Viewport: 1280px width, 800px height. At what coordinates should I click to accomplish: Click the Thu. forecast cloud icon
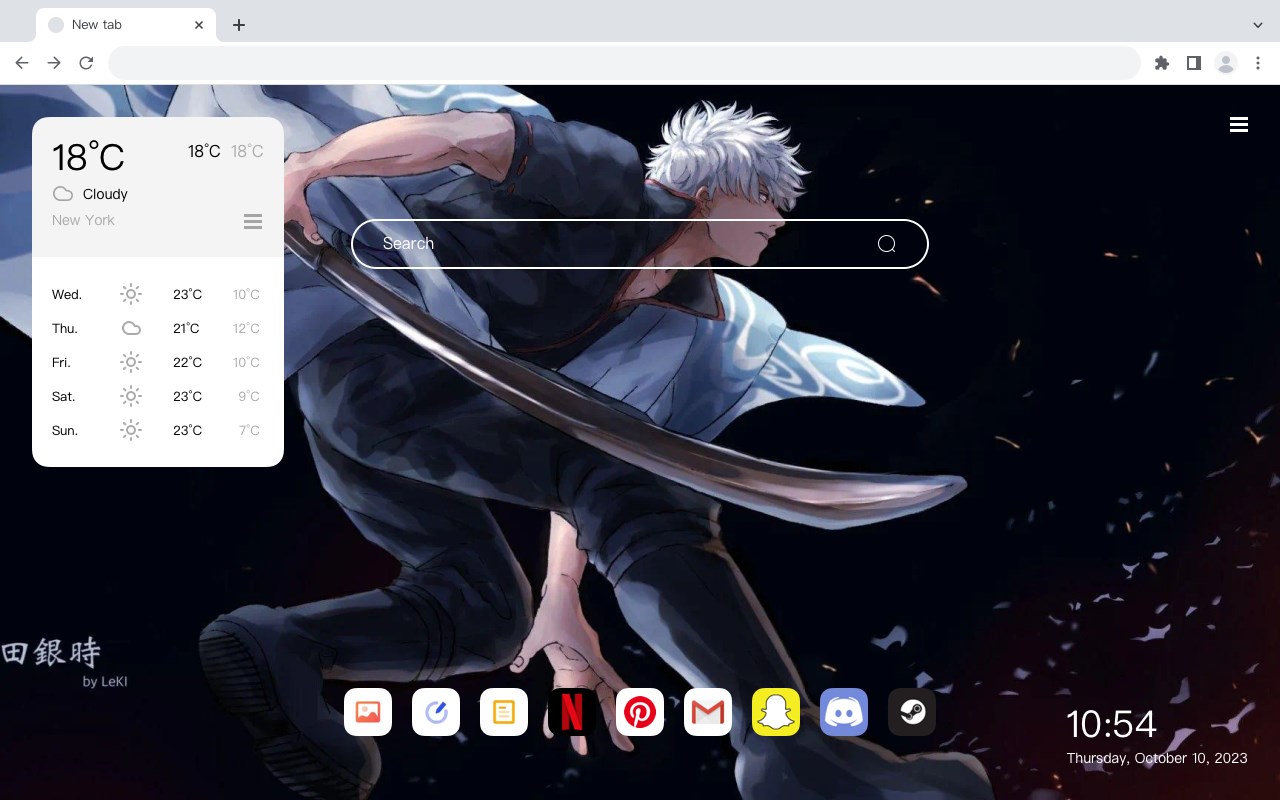tap(131, 328)
